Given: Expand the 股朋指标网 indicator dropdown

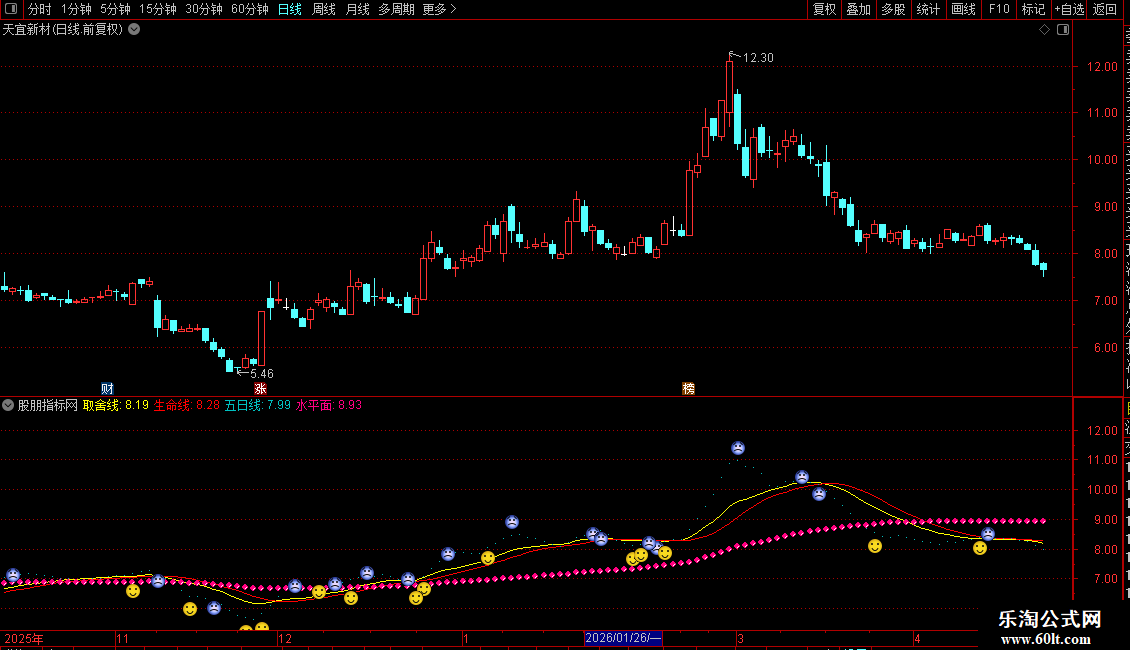Looking at the screenshot, I should (8, 405).
